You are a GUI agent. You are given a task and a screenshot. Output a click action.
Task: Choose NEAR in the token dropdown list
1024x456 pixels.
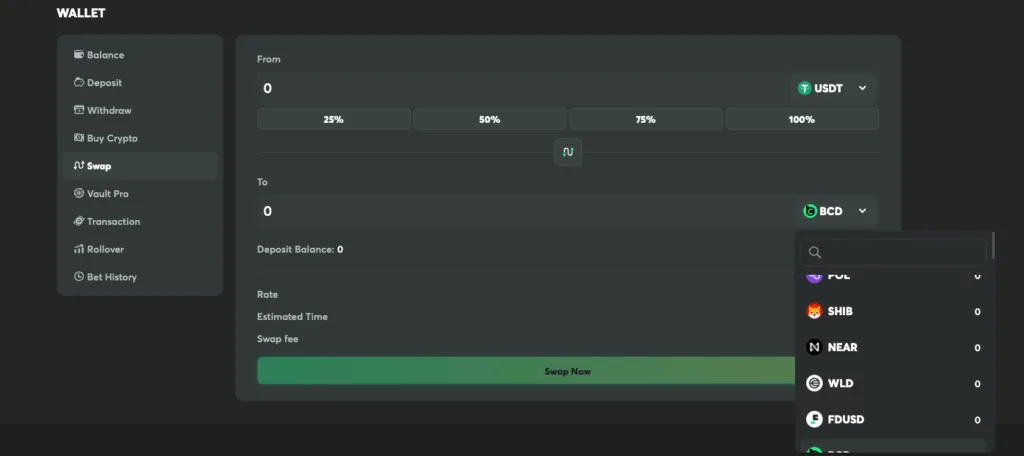893,348
